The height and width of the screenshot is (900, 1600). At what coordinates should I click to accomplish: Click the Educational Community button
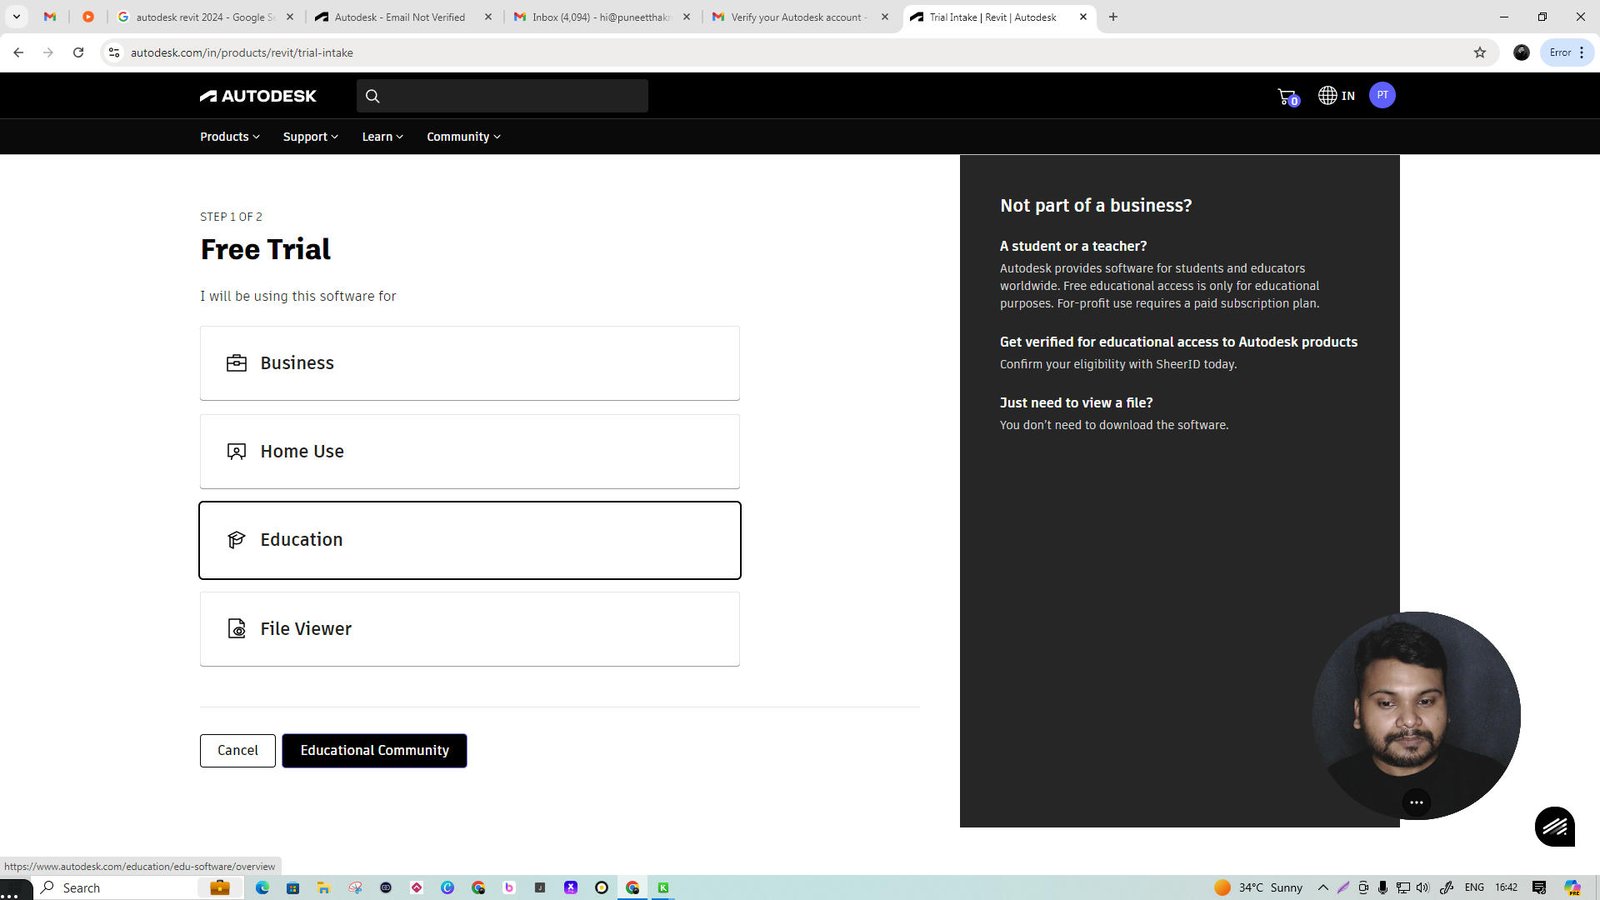pyautogui.click(x=374, y=751)
